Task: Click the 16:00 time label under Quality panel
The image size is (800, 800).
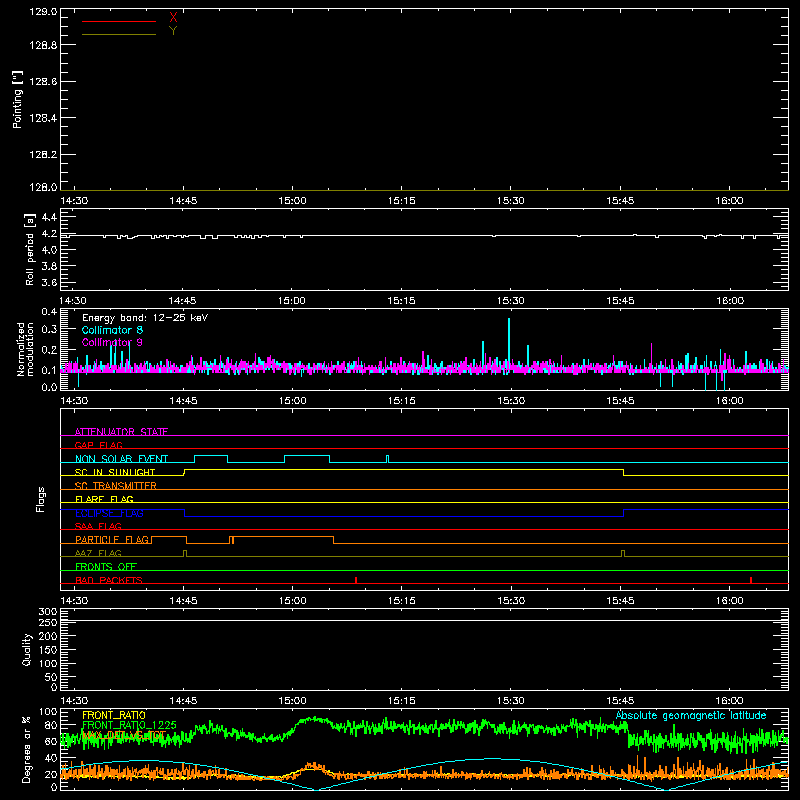Action: pyautogui.click(x=730, y=701)
